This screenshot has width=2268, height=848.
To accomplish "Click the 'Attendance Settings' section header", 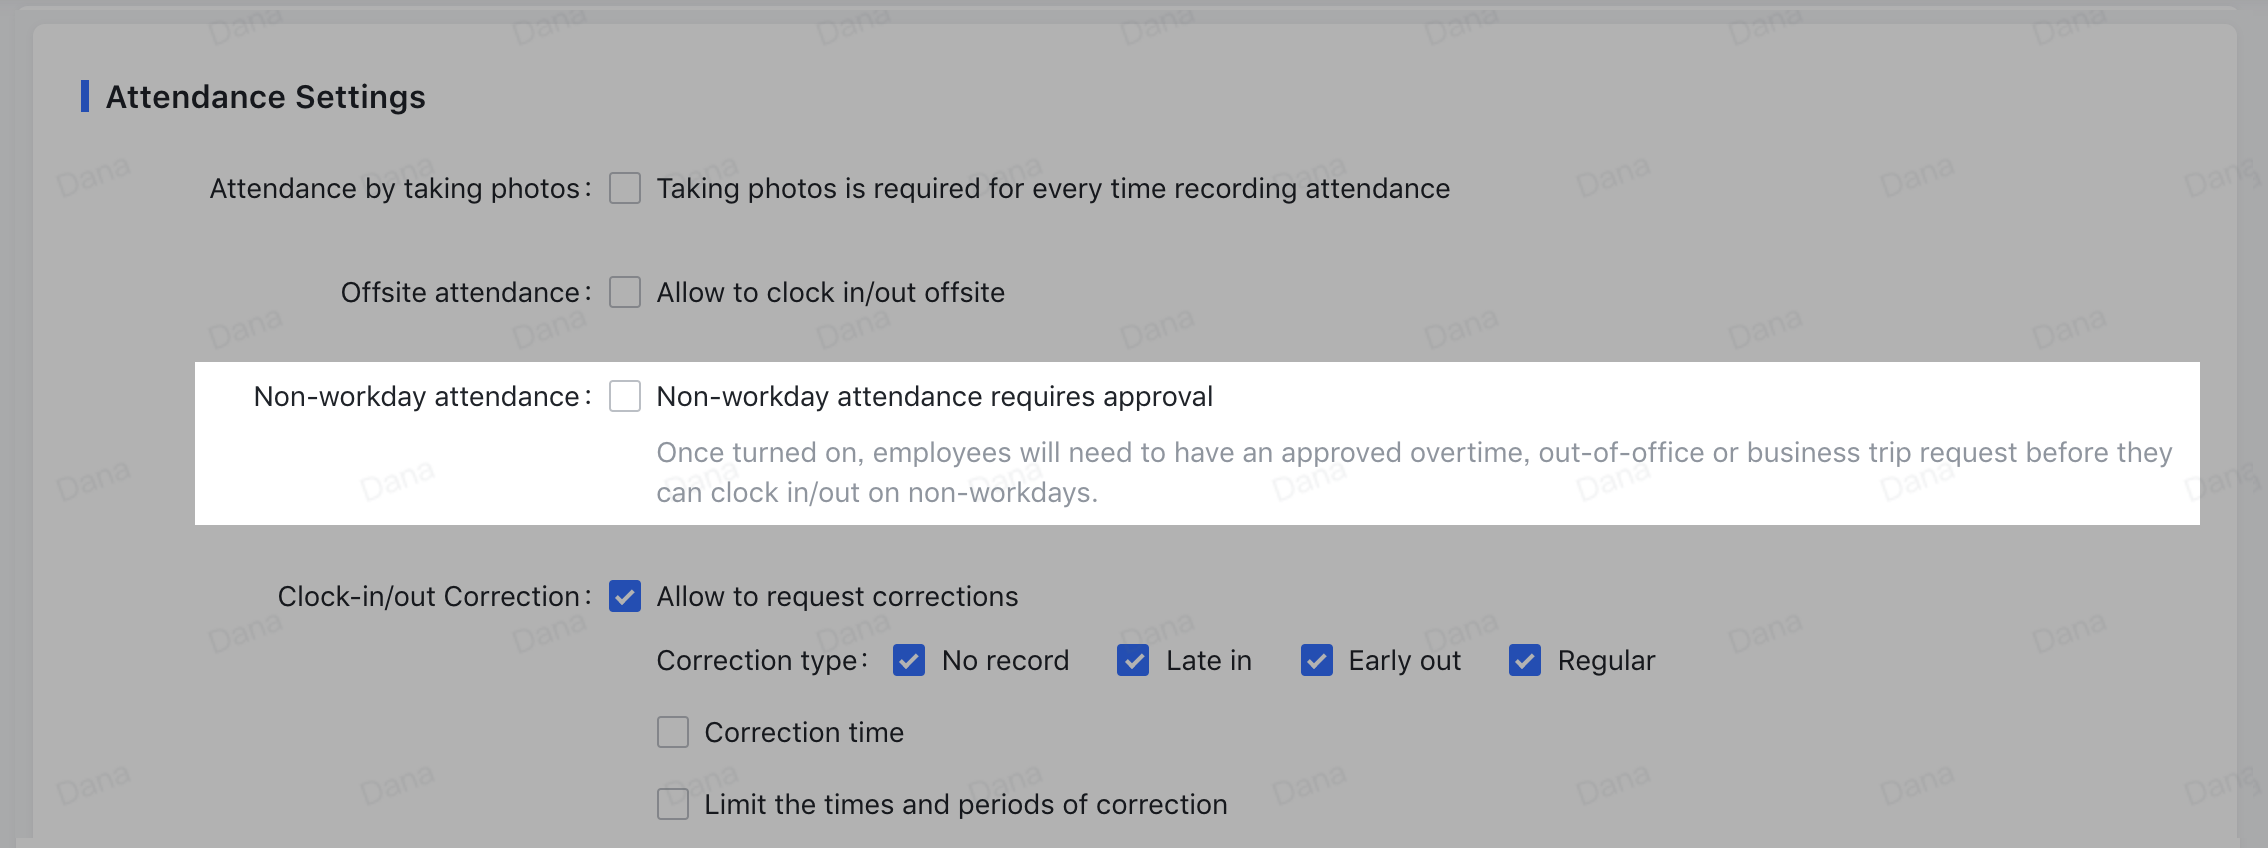I will [266, 96].
